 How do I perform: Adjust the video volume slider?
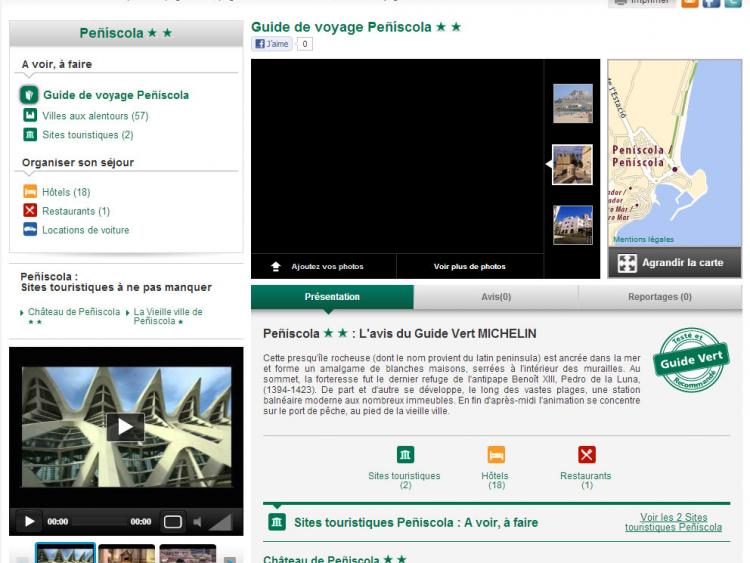coord(220,522)
